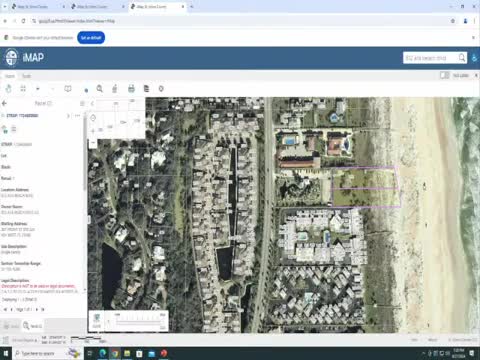480x360 pixels.
Task: Close the toolbar panel with X
Action: (476, 75)
